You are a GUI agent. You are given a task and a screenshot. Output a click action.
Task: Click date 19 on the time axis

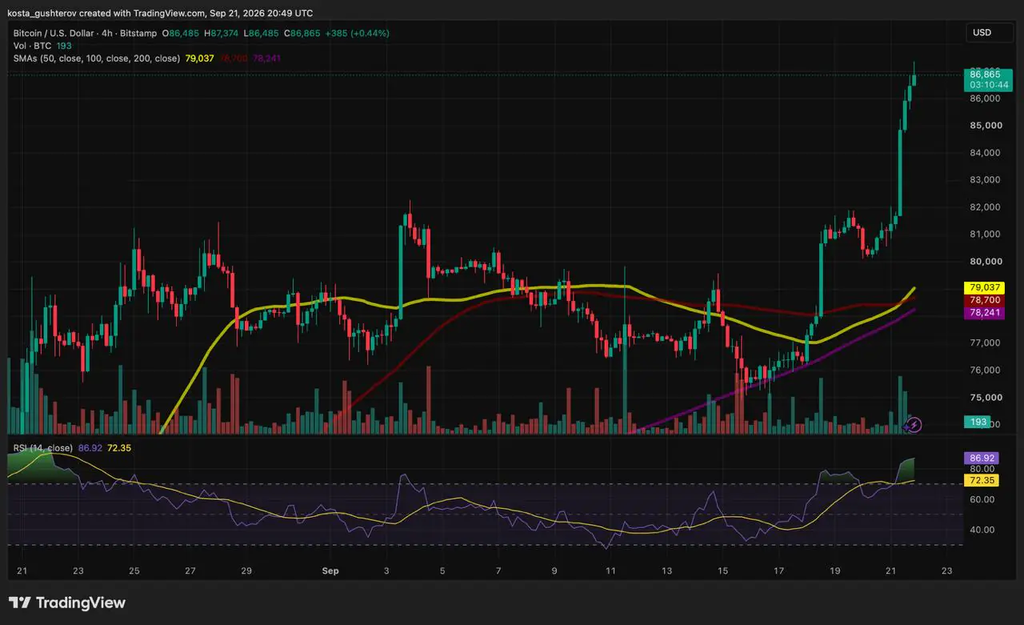835,571
